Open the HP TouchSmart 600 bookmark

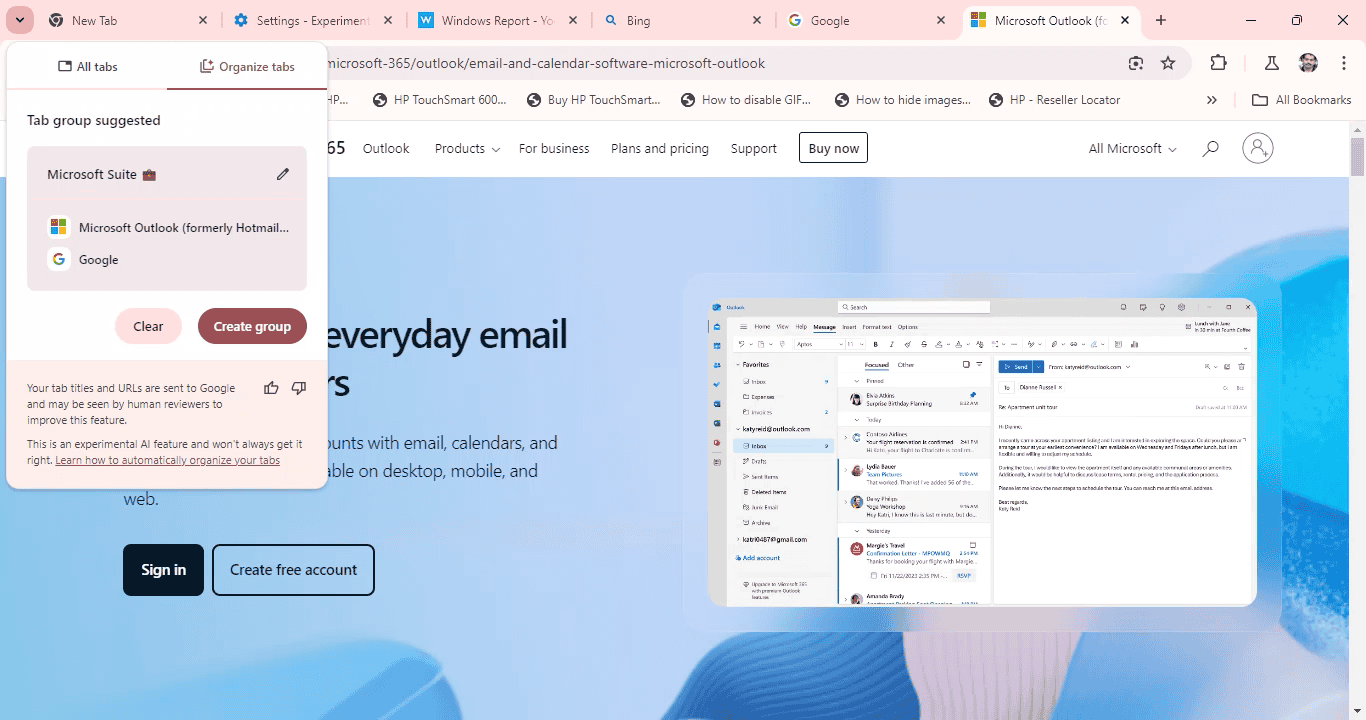(x=440, y=100)
